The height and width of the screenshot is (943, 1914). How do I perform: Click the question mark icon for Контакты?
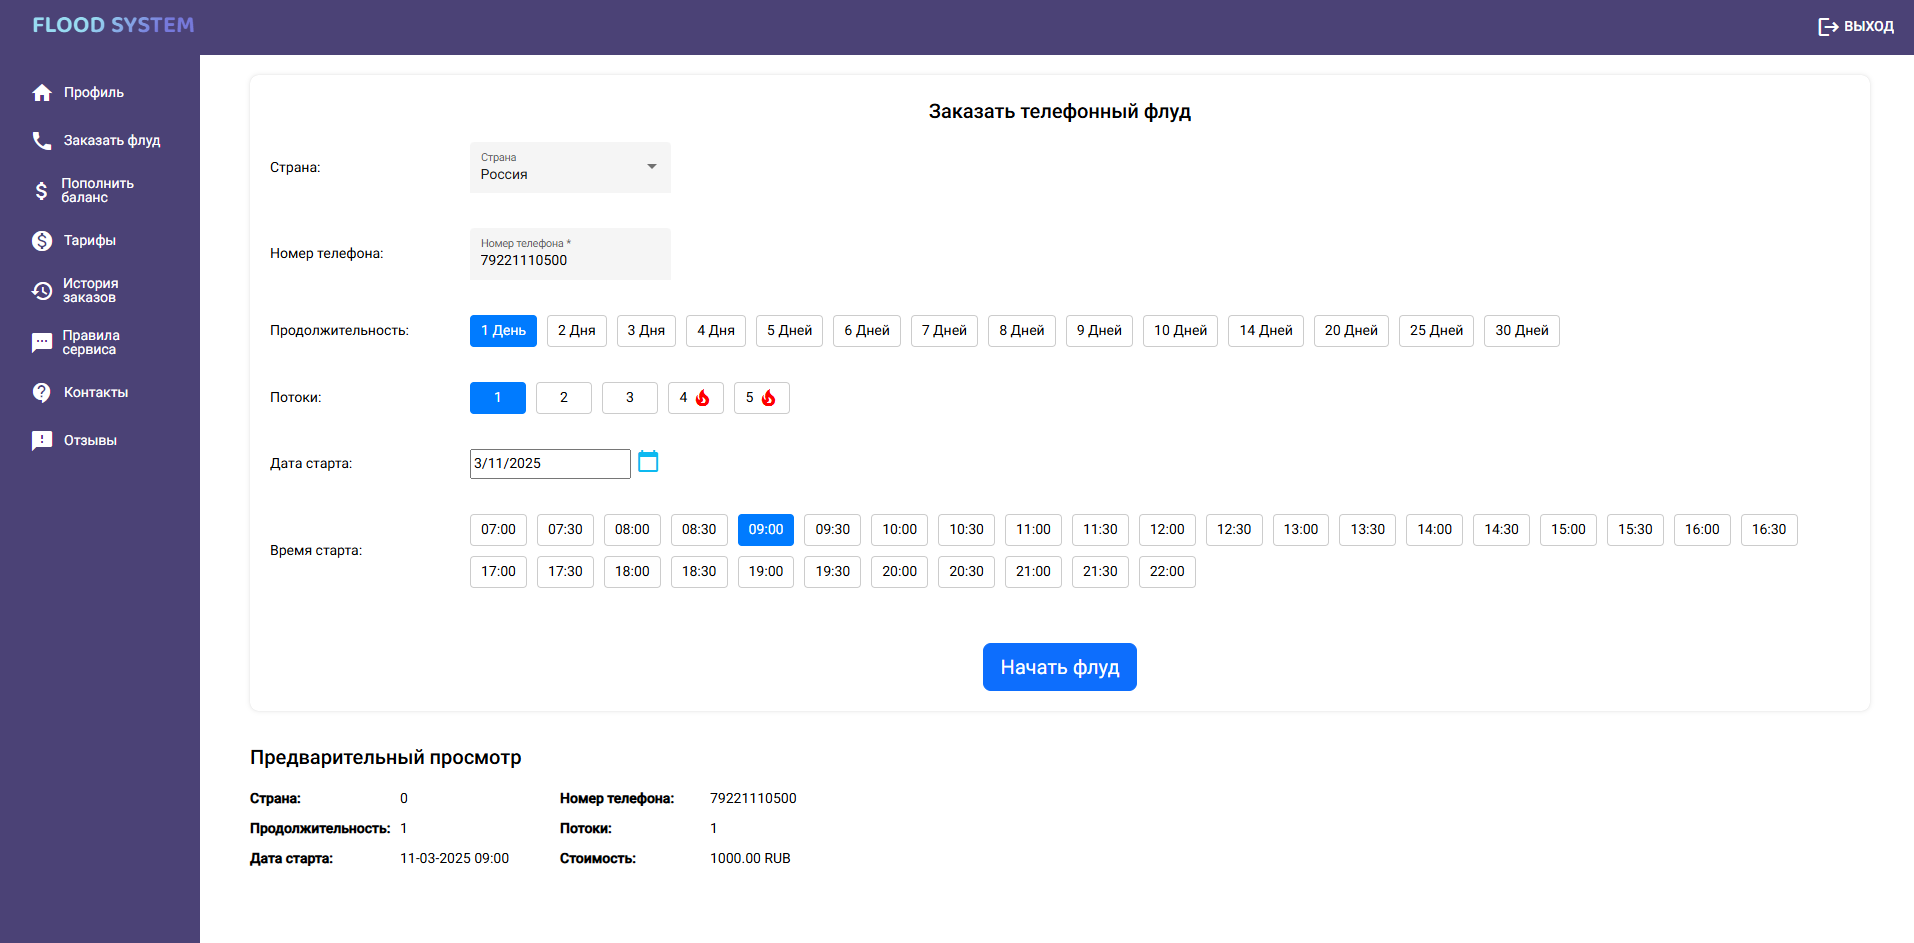(42, 393)
